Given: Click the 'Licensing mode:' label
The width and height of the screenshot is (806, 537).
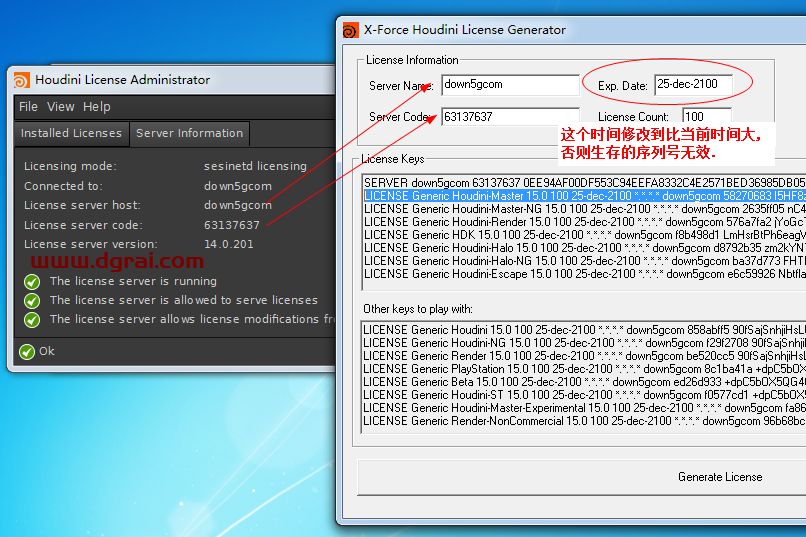Looking at the screenshot, I should (x=70, y=166).
